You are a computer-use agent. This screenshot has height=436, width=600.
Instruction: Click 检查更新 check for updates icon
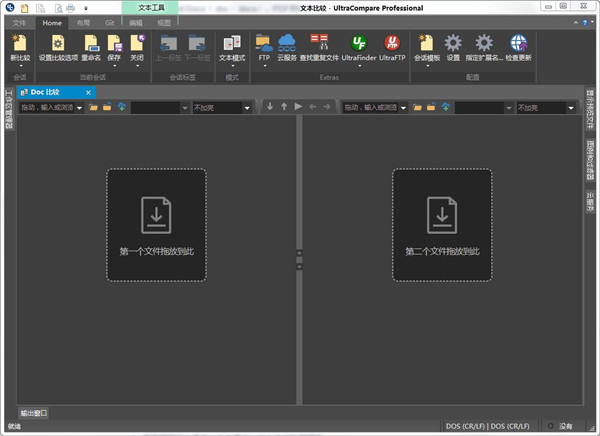(518, 43)
